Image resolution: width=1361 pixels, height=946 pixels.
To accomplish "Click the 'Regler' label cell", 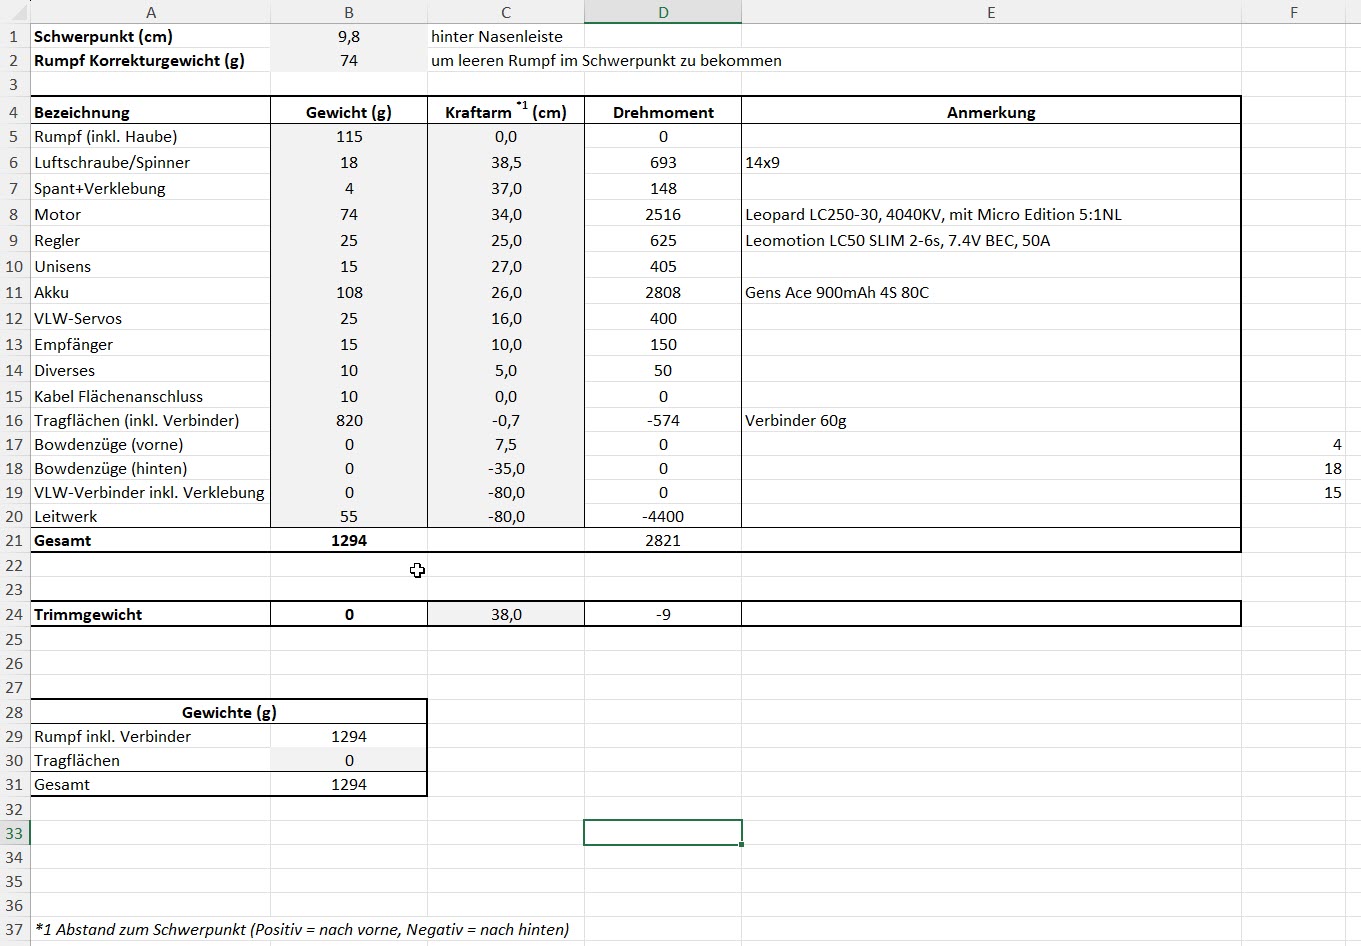I will [150, 240].
